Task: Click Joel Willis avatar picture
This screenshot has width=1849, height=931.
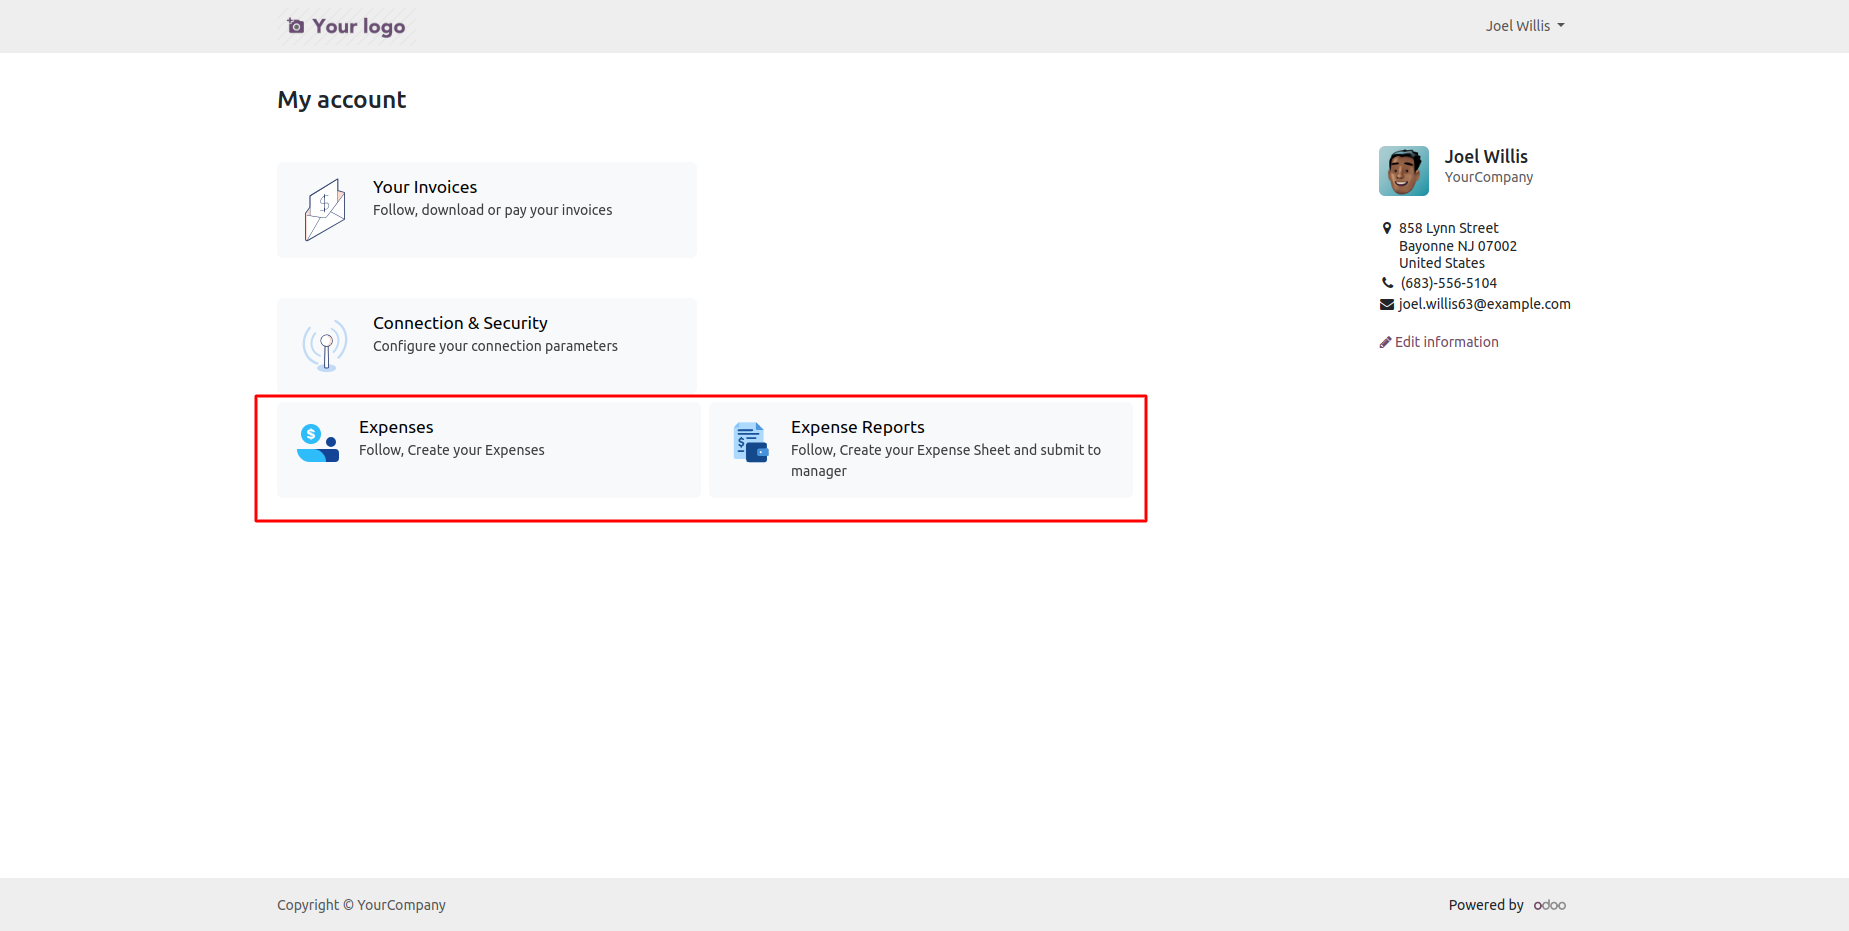Action: (x=1404, y=171)
